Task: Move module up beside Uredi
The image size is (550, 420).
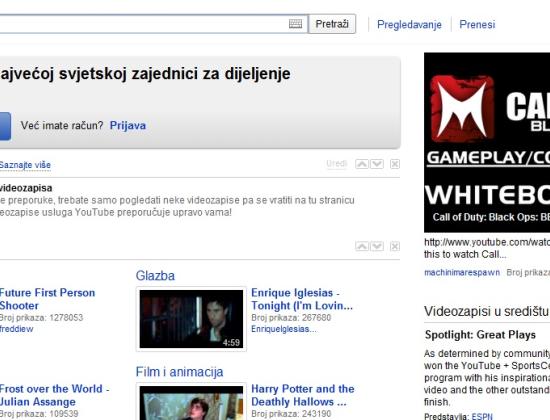Action: coord(362,164)
